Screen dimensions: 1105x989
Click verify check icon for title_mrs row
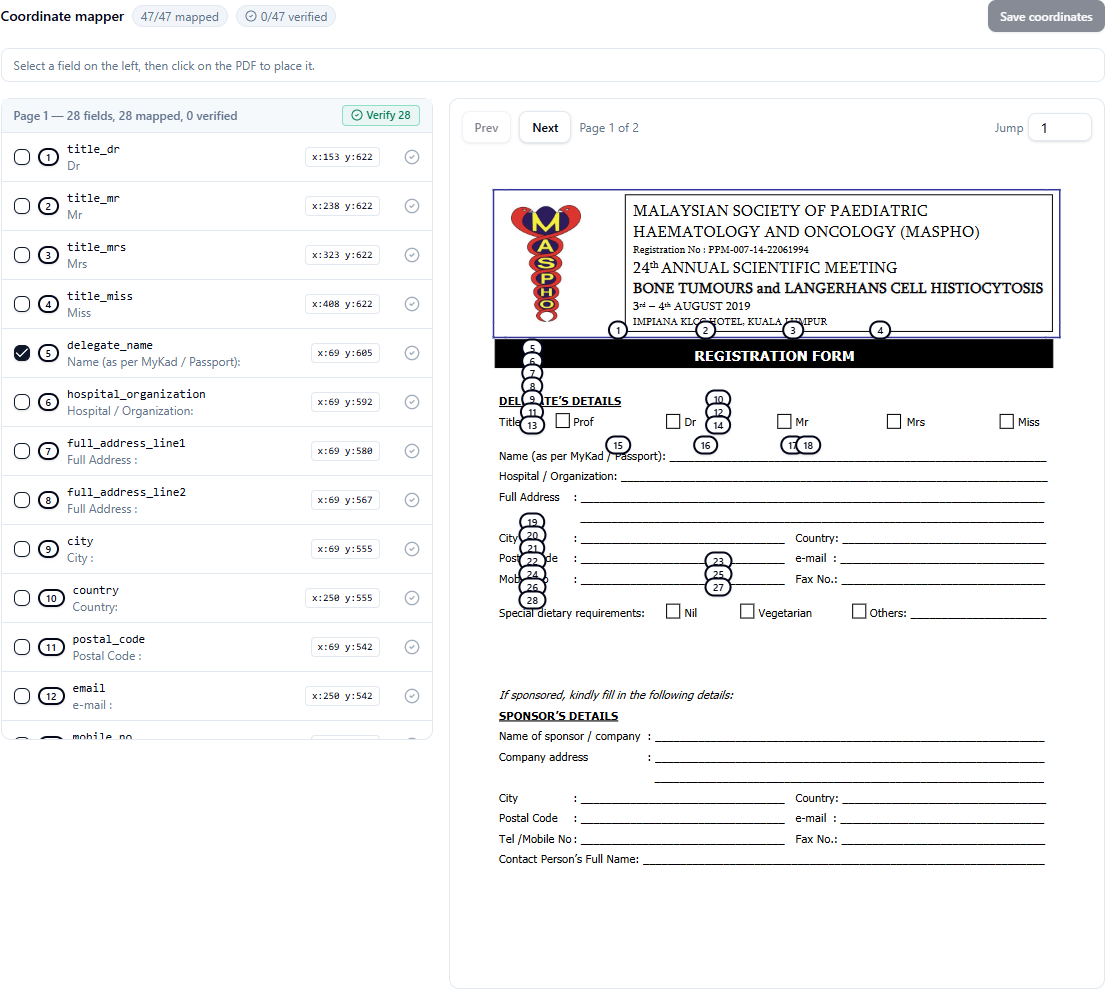[x=412, y=255]
